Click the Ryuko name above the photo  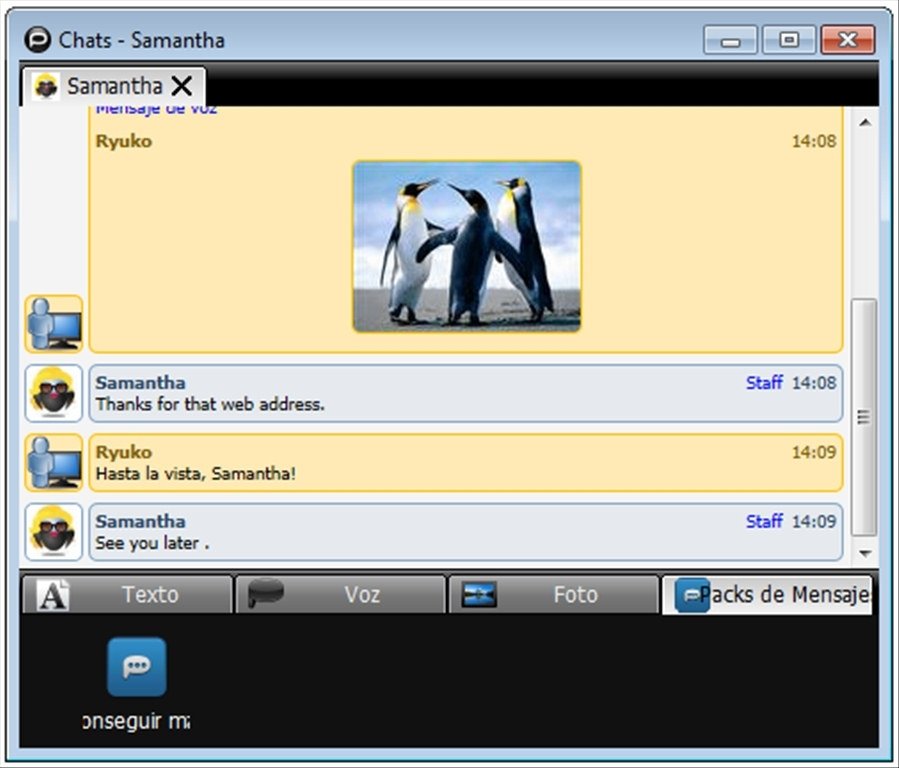coord(124,141)
